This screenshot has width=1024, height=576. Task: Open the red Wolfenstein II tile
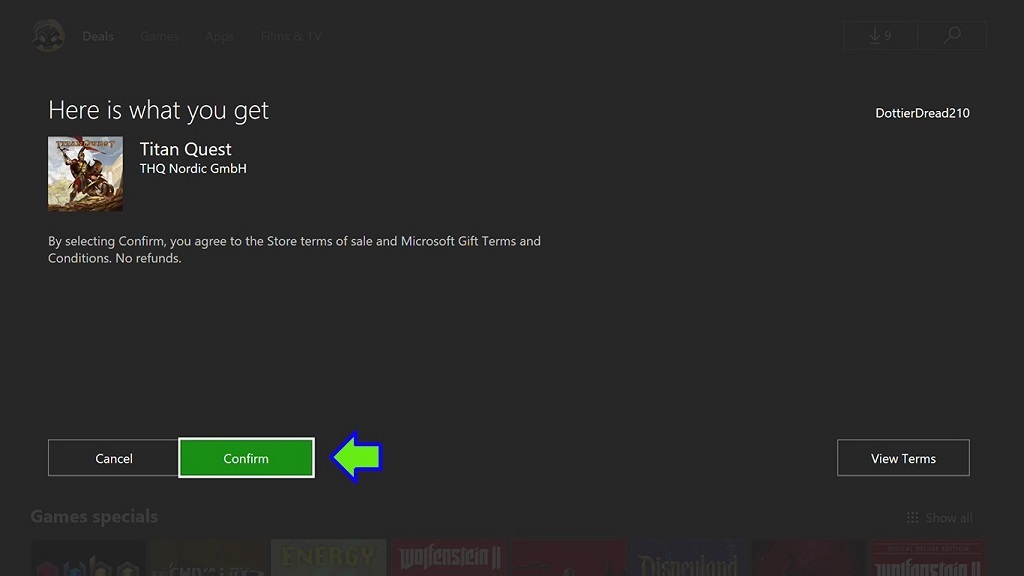449,558
